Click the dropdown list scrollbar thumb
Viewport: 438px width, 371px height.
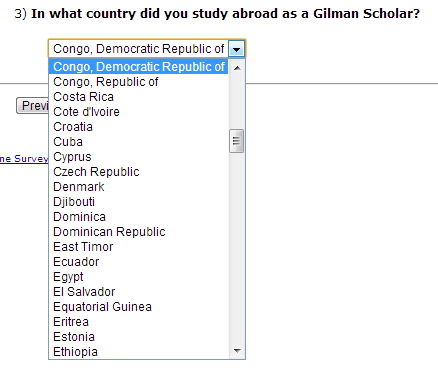(x=237, y=141)
